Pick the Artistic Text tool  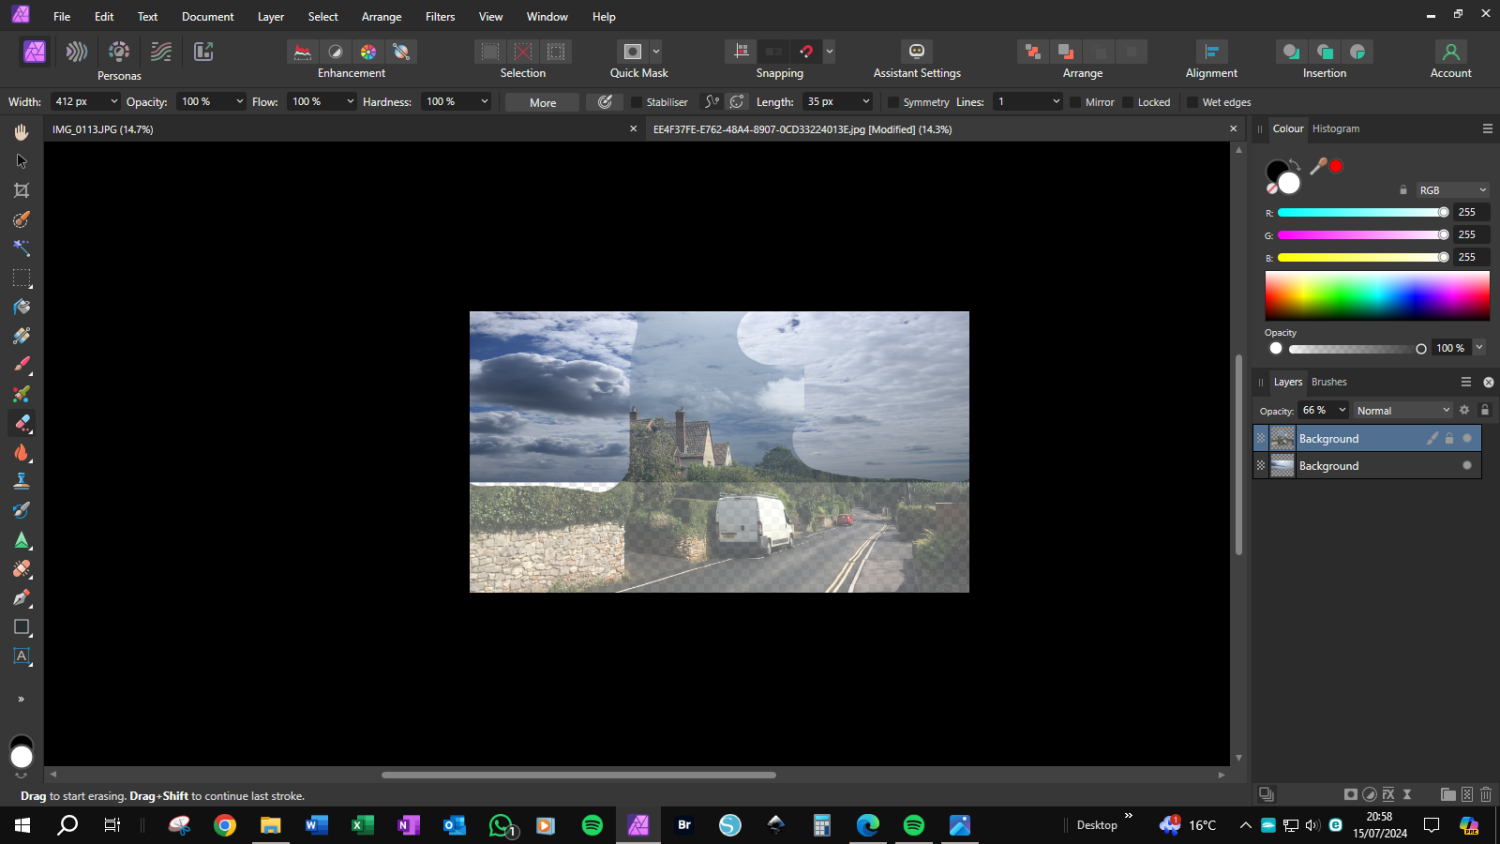point(22,656)
